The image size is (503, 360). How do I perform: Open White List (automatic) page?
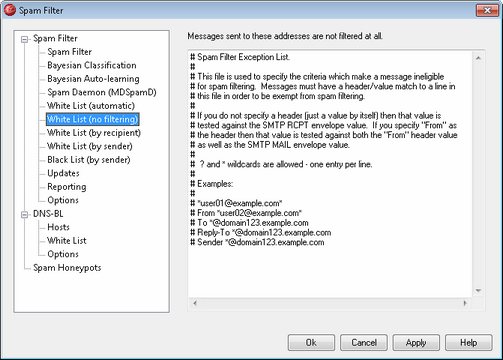click(x=91, y=106)
